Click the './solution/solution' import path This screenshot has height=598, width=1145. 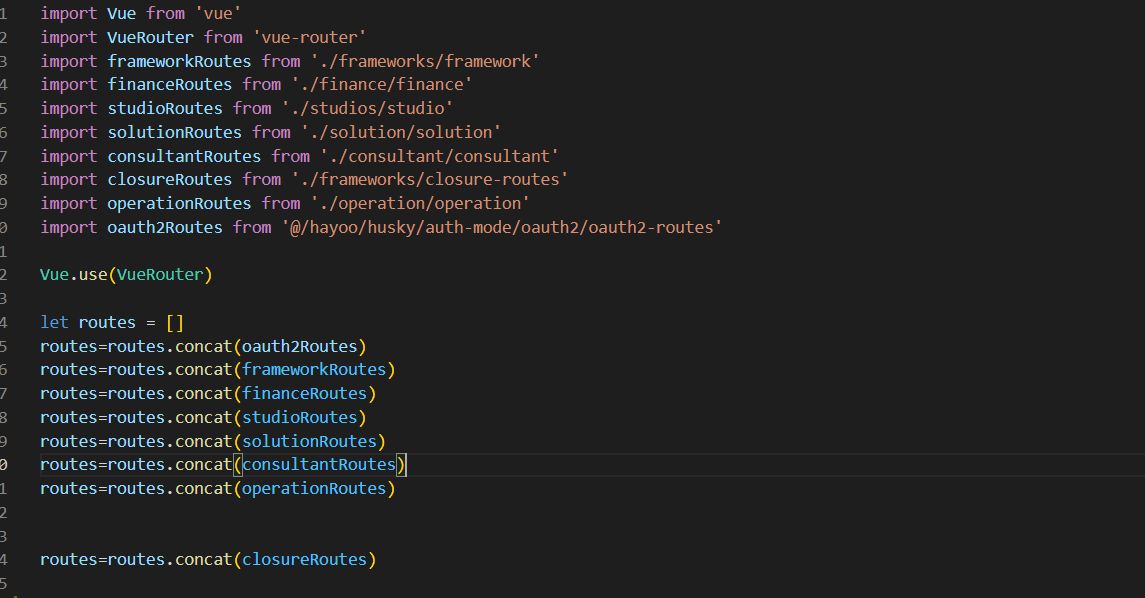(401, 133)
